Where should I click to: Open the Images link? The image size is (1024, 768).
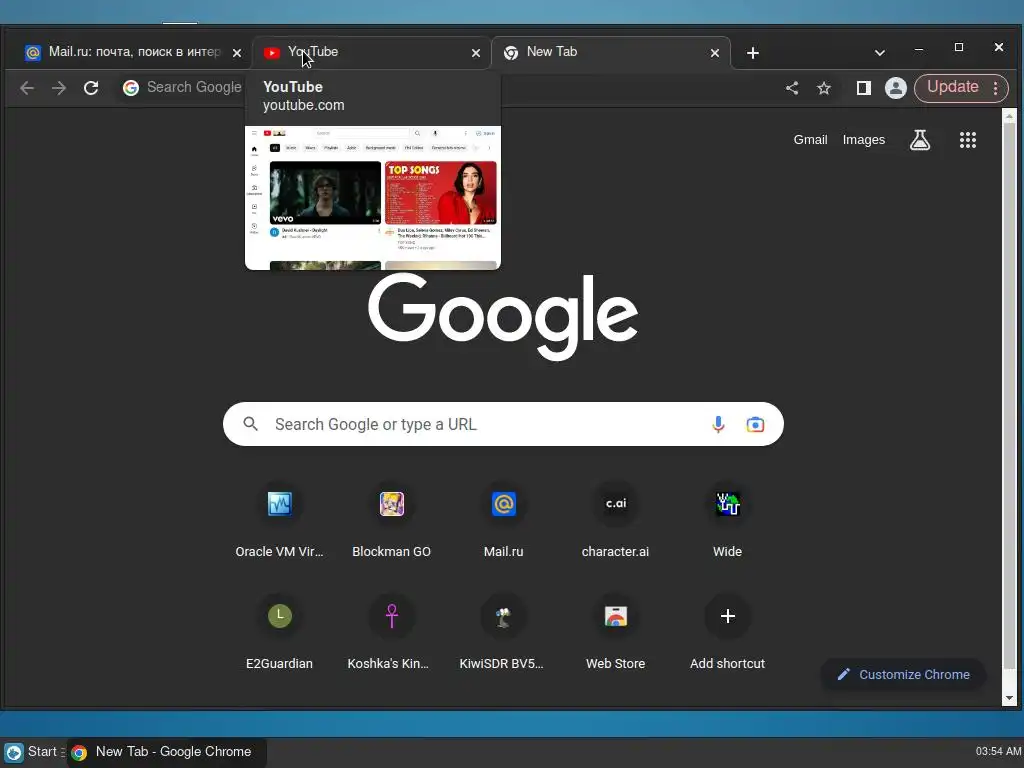[863, 140]
